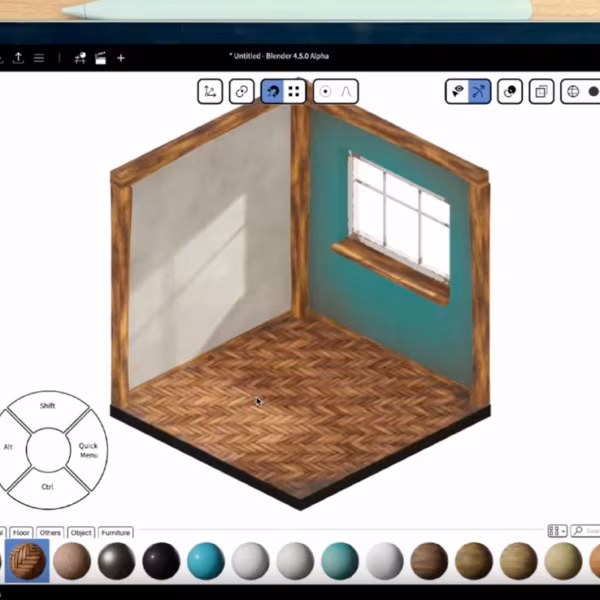600x600 pixels.
Task: Click the upload/export icon in top bar
Action: 18,58
